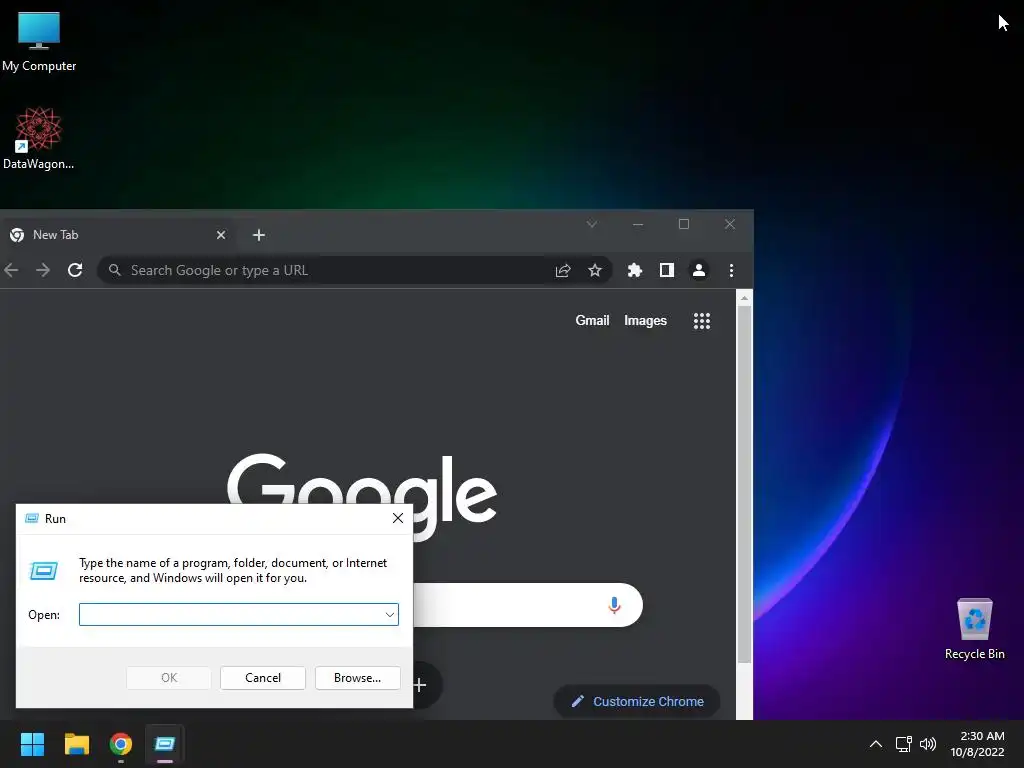1024x768 pixels.
Task: Click the Open text field in Run
Action: [239, 615]
